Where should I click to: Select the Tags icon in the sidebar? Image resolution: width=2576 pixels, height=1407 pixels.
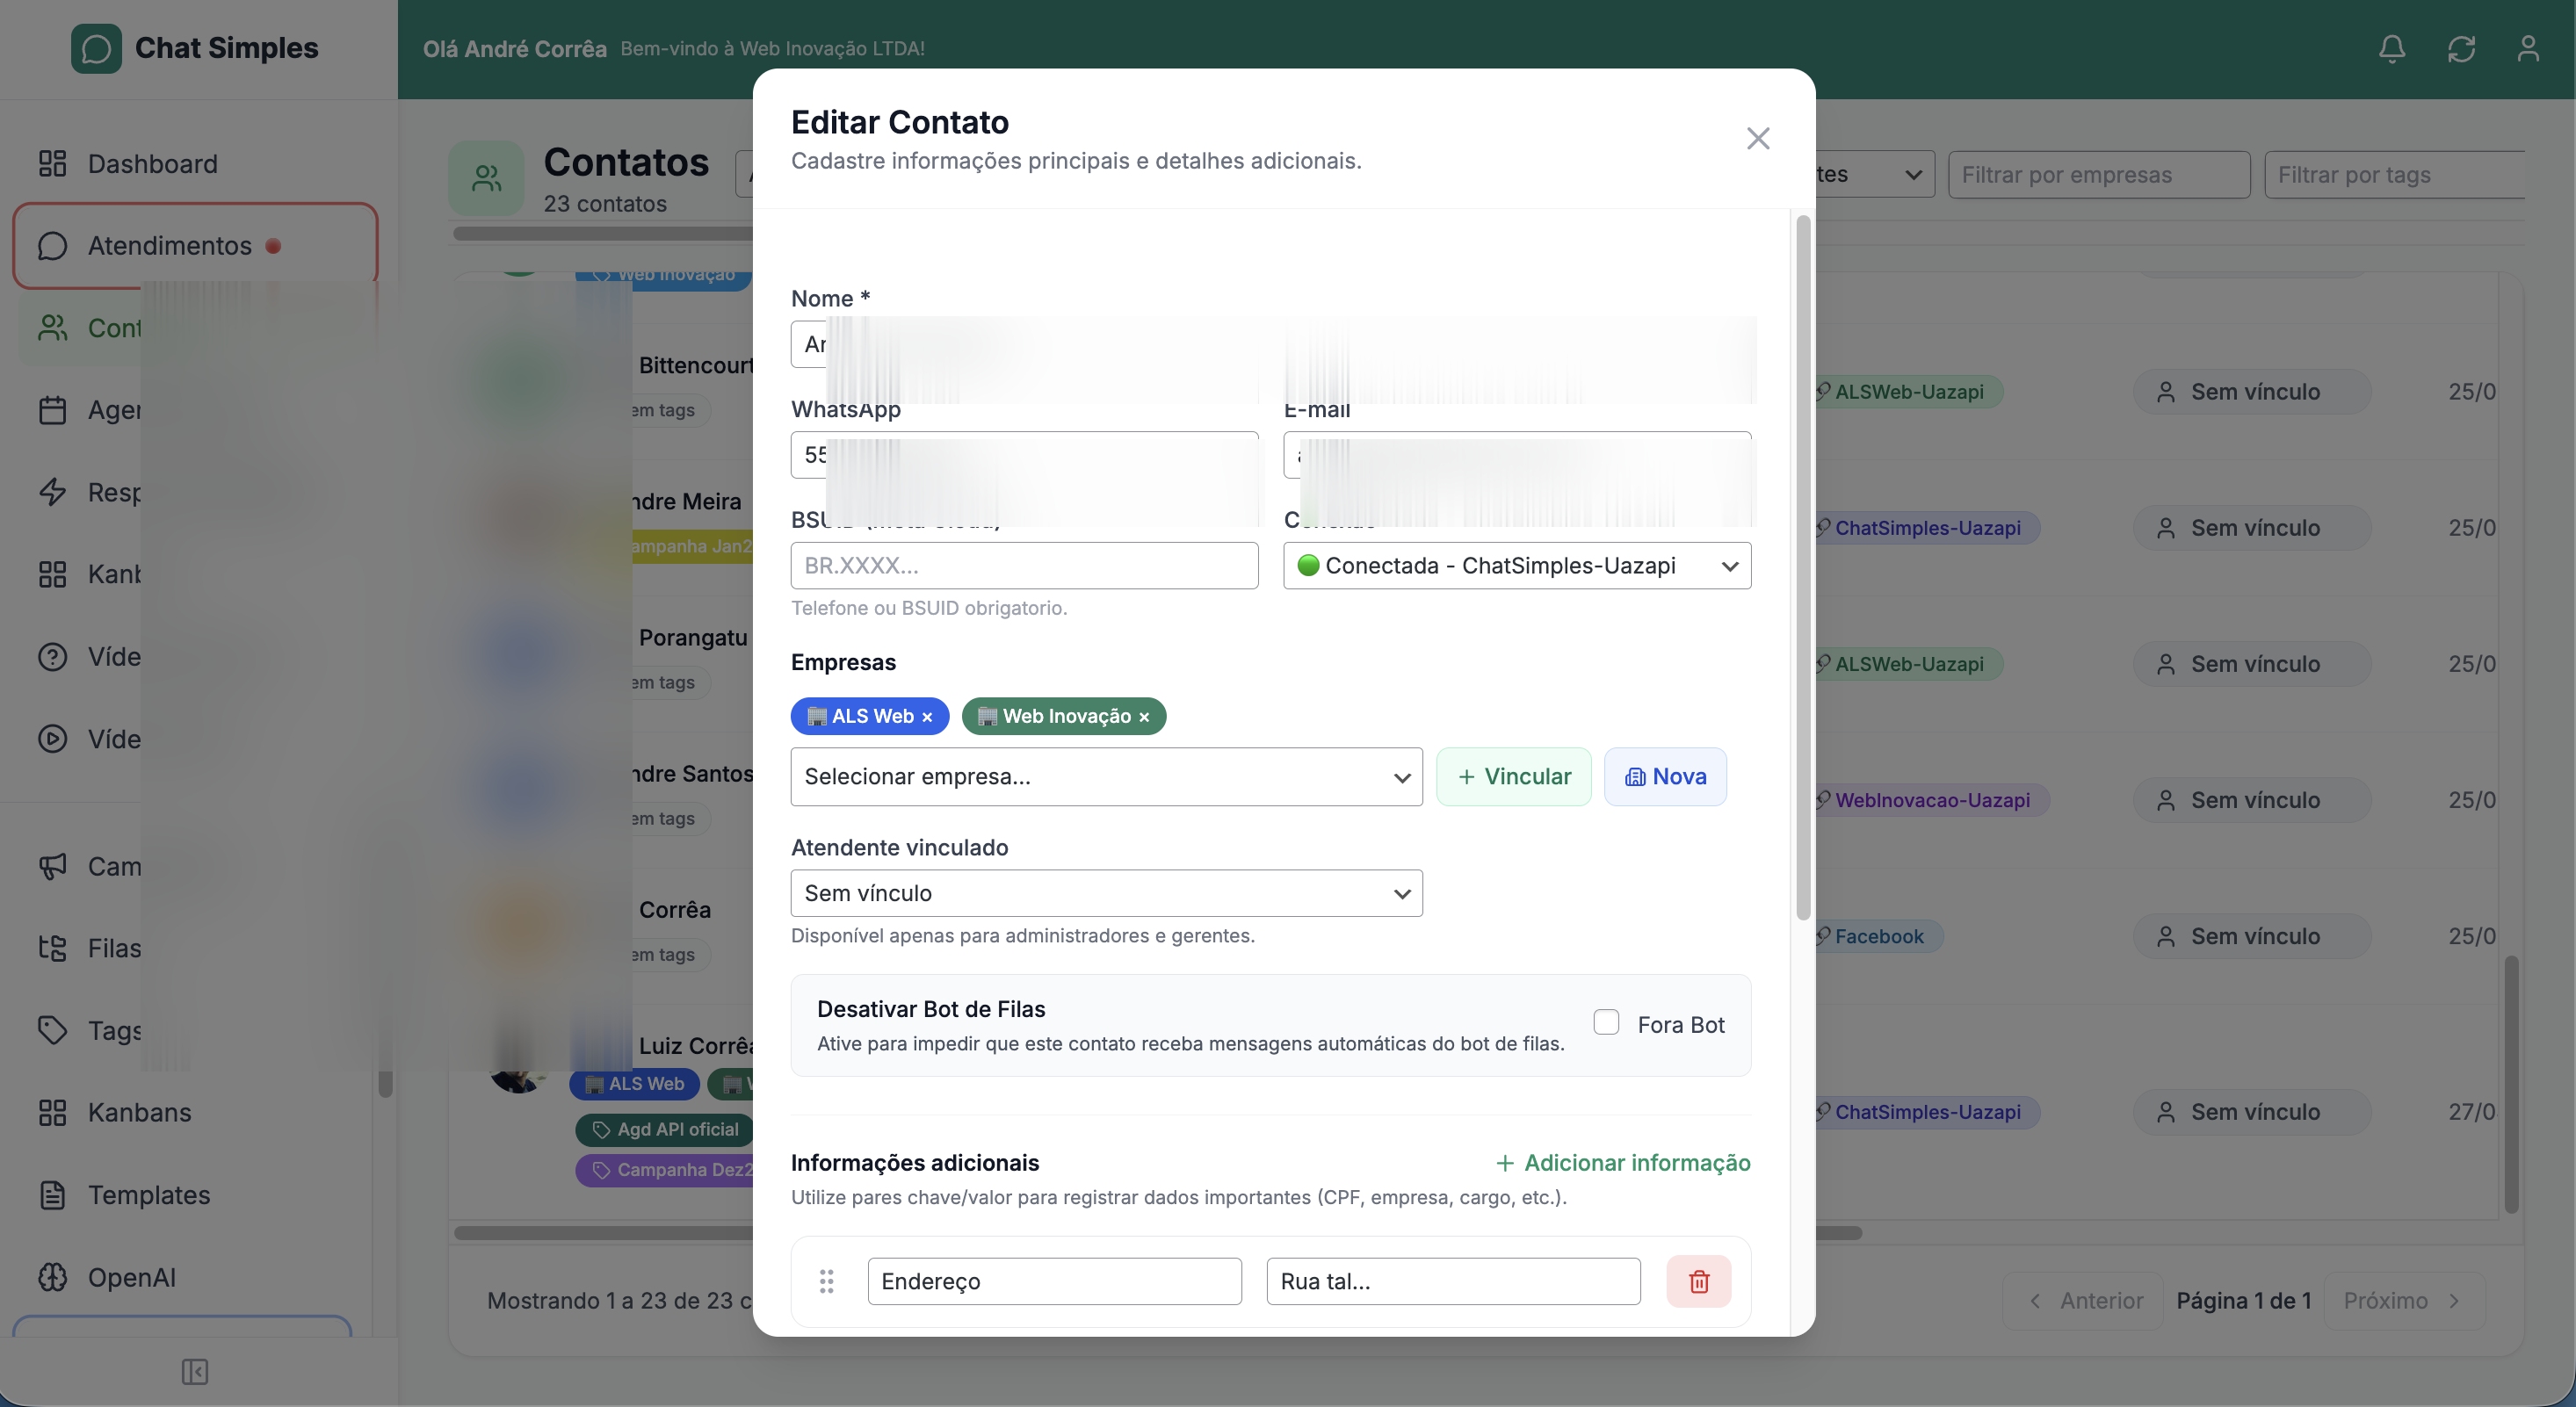(x=54, y=1030)
